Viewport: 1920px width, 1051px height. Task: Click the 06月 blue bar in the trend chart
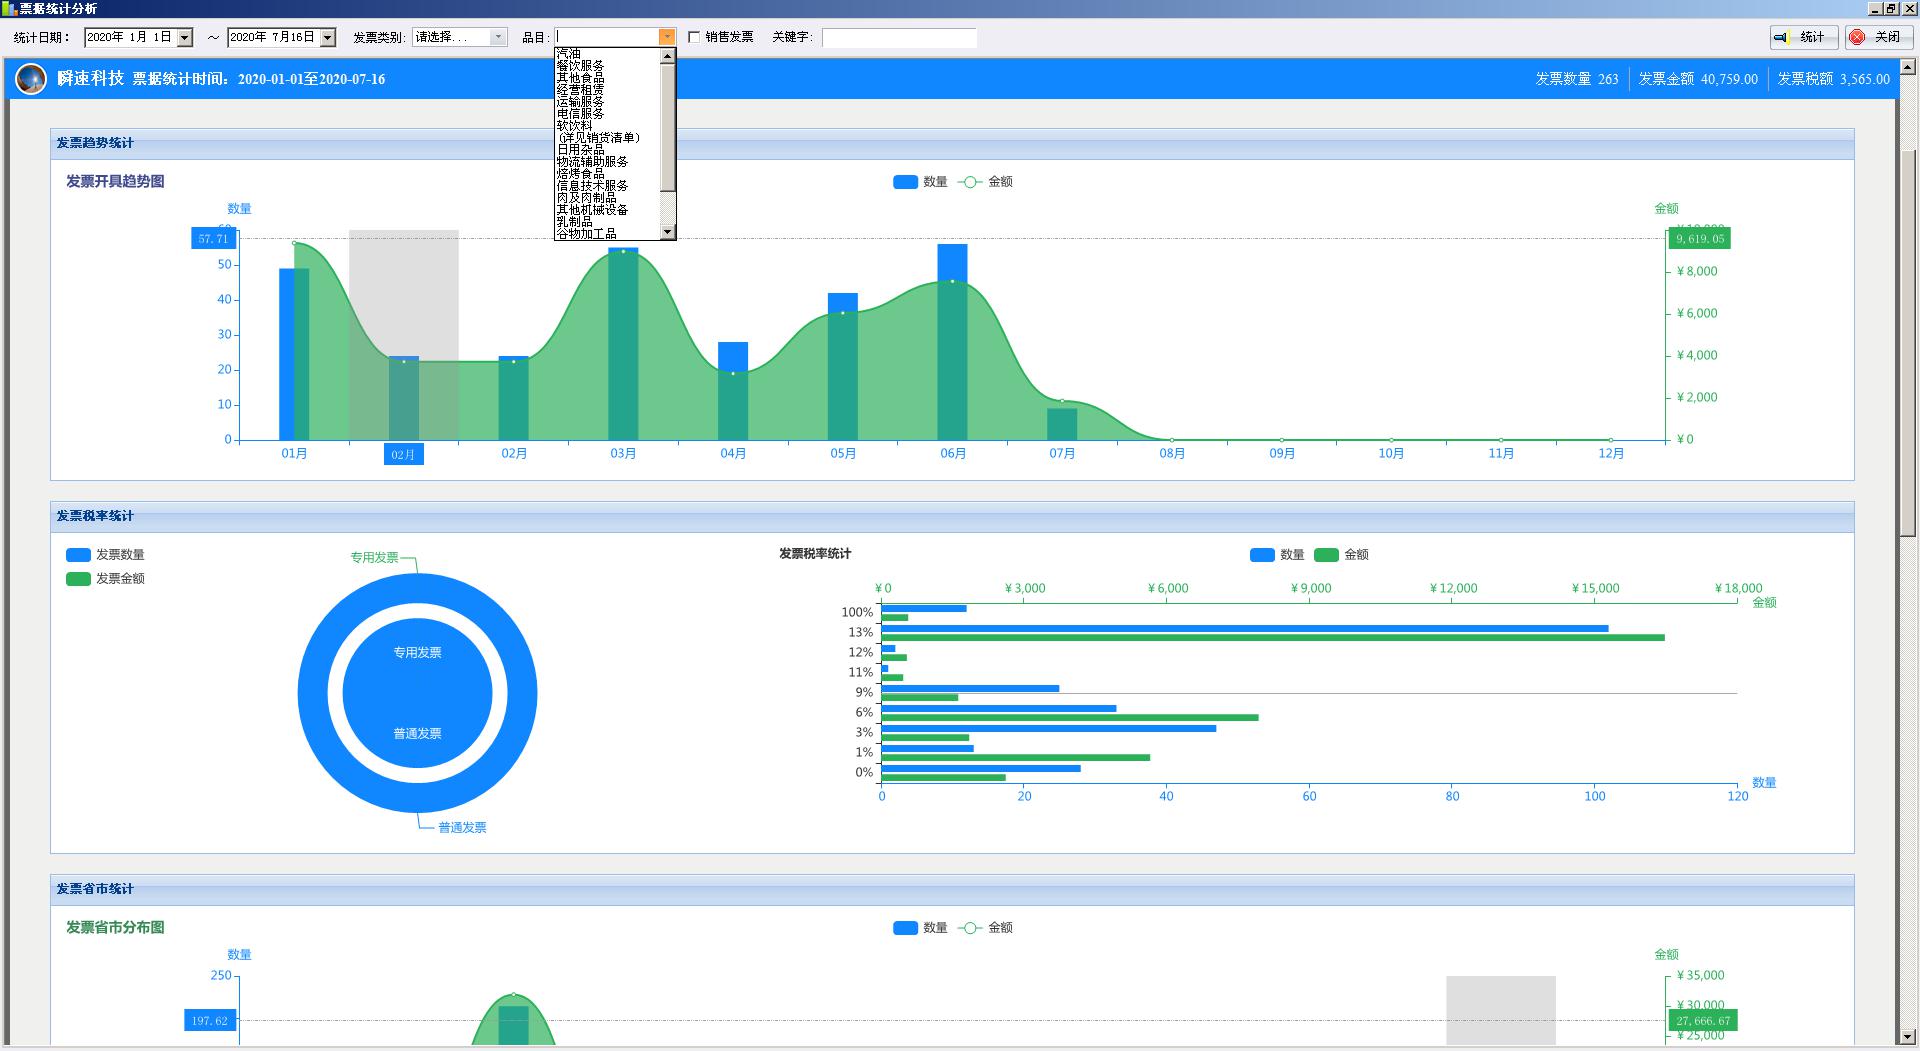(x=952, y=342)
